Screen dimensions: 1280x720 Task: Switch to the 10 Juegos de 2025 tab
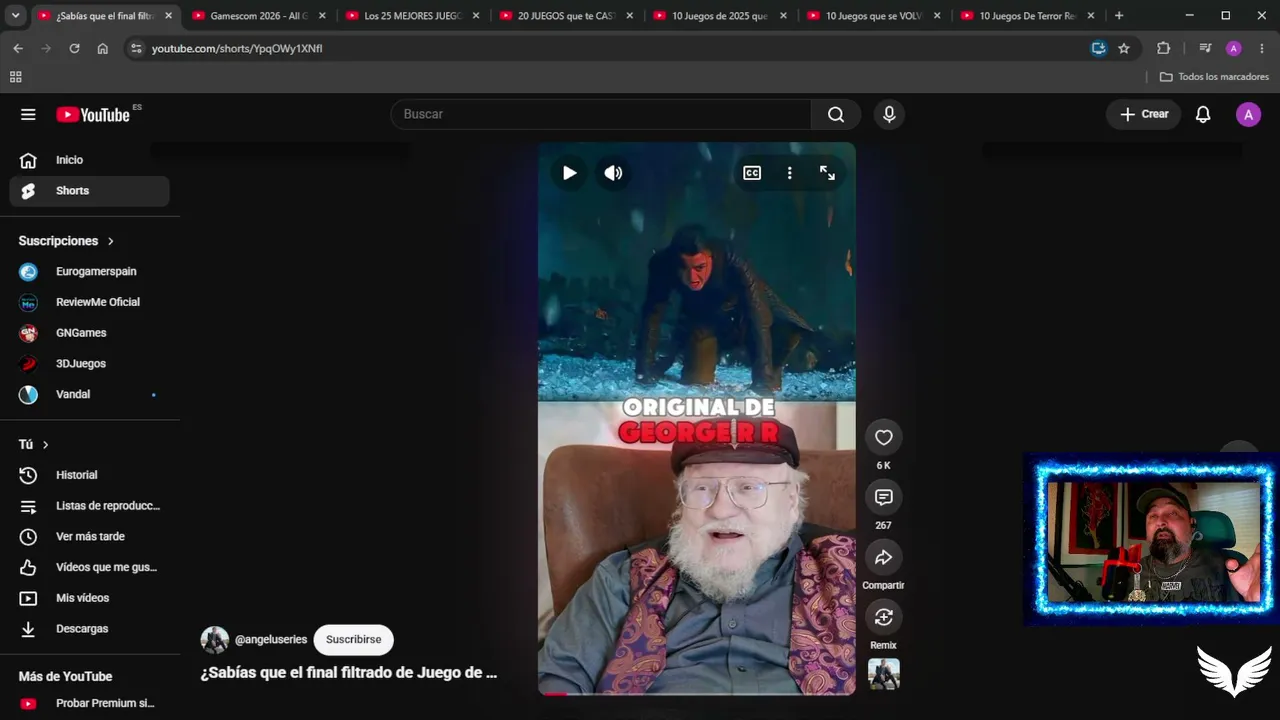click(x=719, y=16)
